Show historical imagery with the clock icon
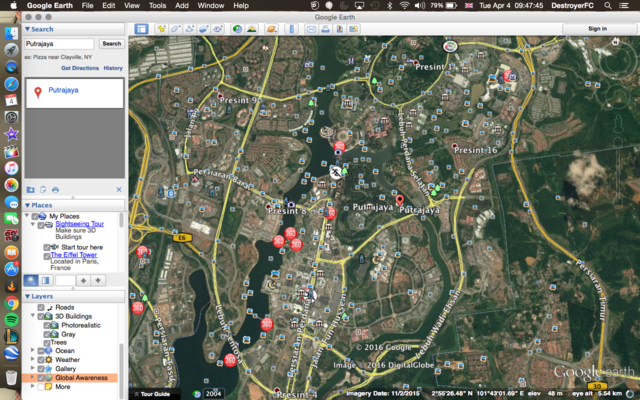The height and width of the screenshot is (400, 640). tap(237, 29)
